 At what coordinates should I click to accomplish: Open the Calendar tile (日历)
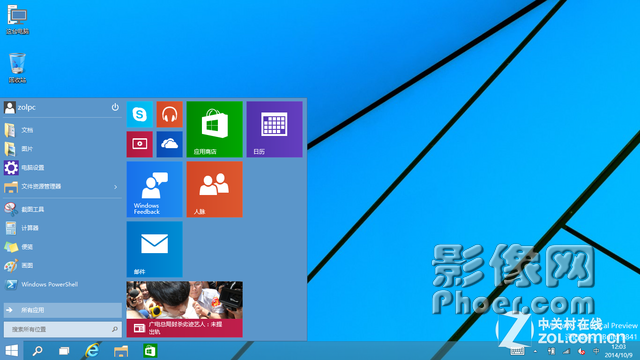[x=274, y=129]
